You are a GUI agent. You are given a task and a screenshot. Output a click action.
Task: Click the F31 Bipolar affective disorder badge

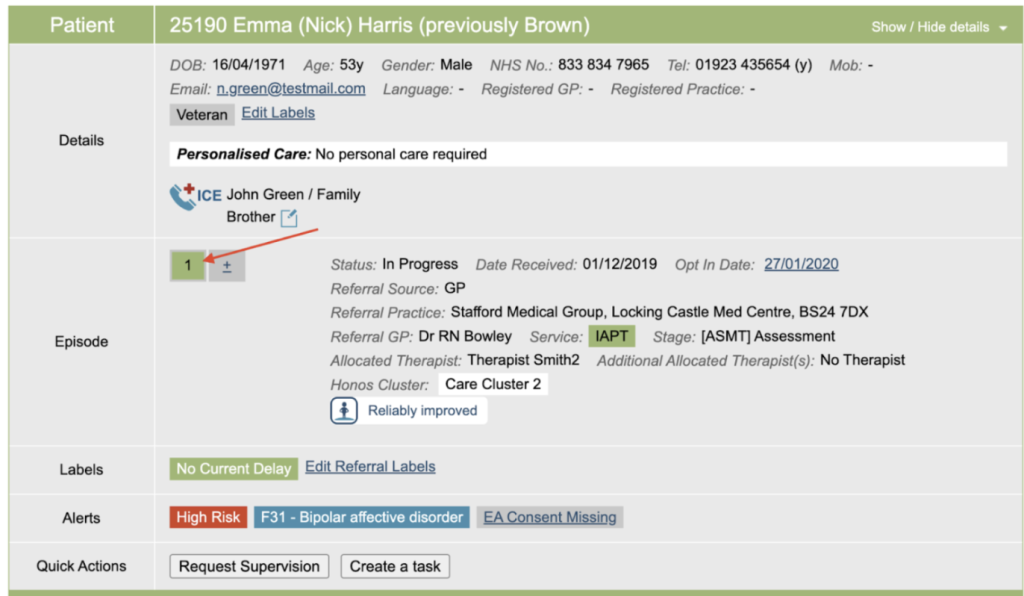(x=362, y=517)
